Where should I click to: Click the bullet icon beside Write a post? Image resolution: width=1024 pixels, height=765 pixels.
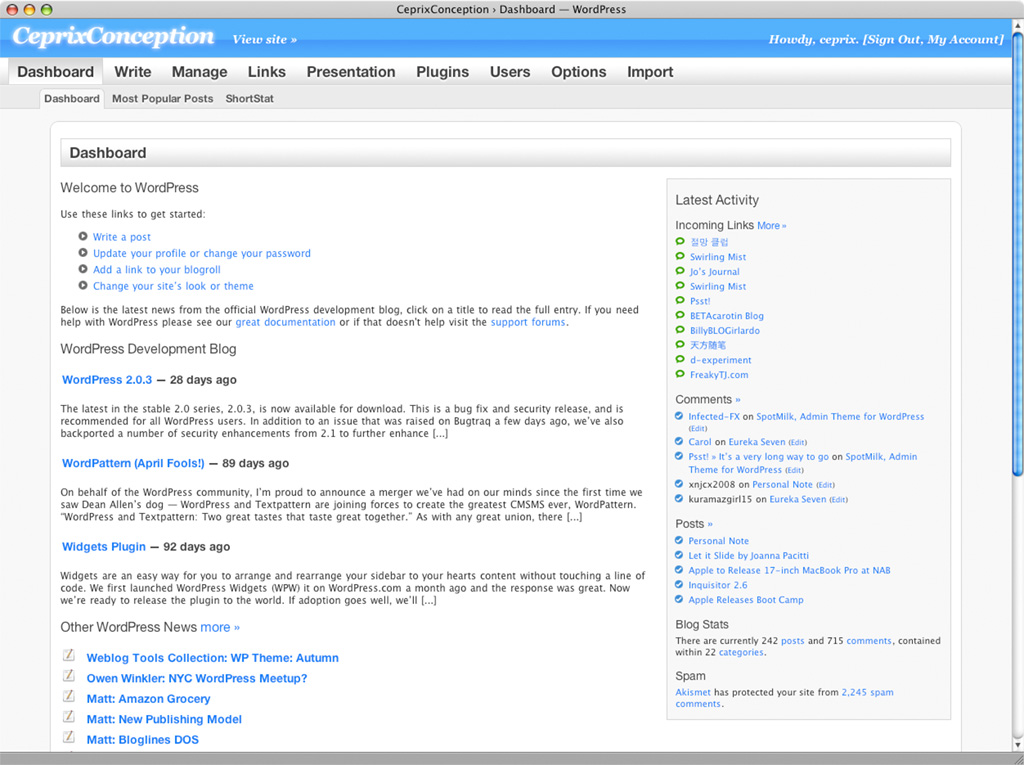[83, 236]
